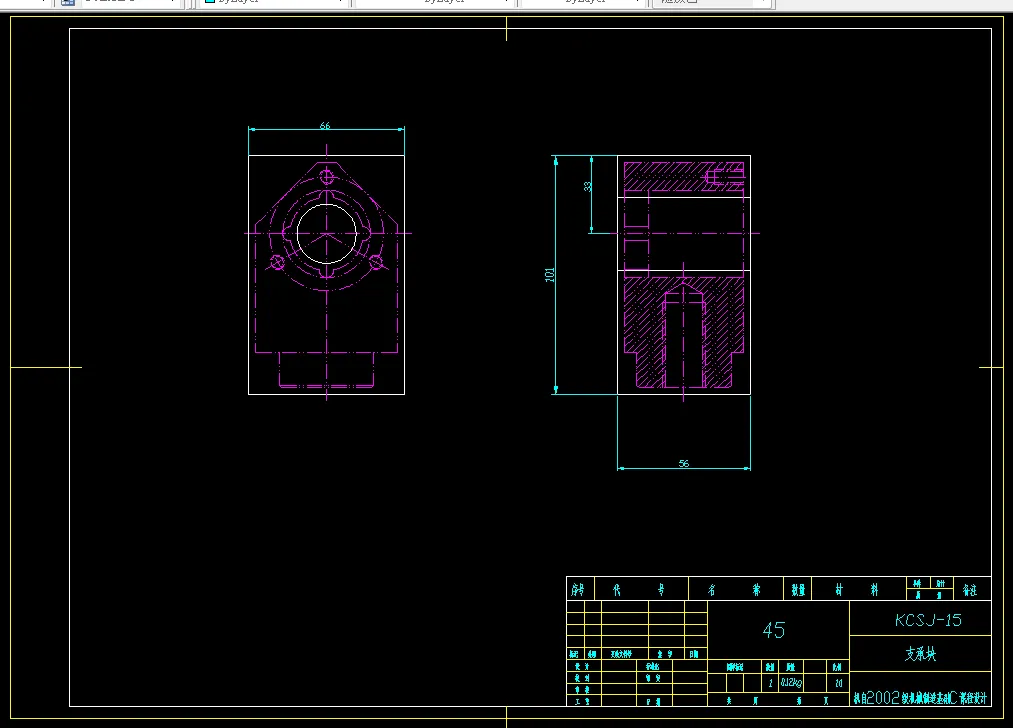Select the 101 height dimension text
The image size is (1013, 728).
(550, 275)
